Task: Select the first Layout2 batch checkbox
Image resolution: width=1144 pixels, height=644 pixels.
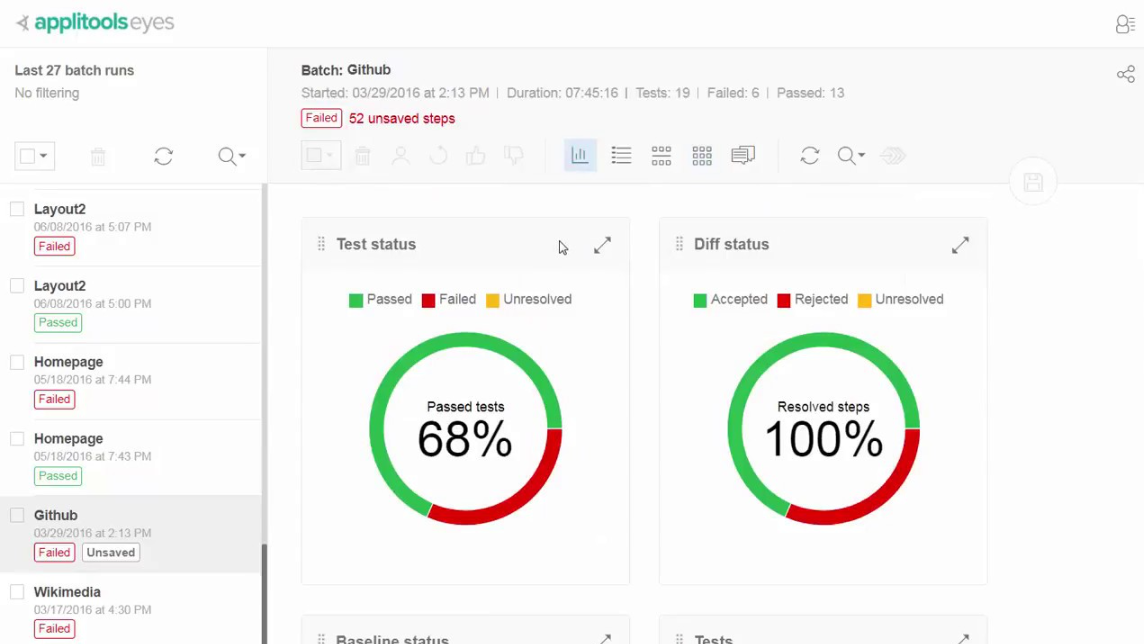Action: point(17,209)
